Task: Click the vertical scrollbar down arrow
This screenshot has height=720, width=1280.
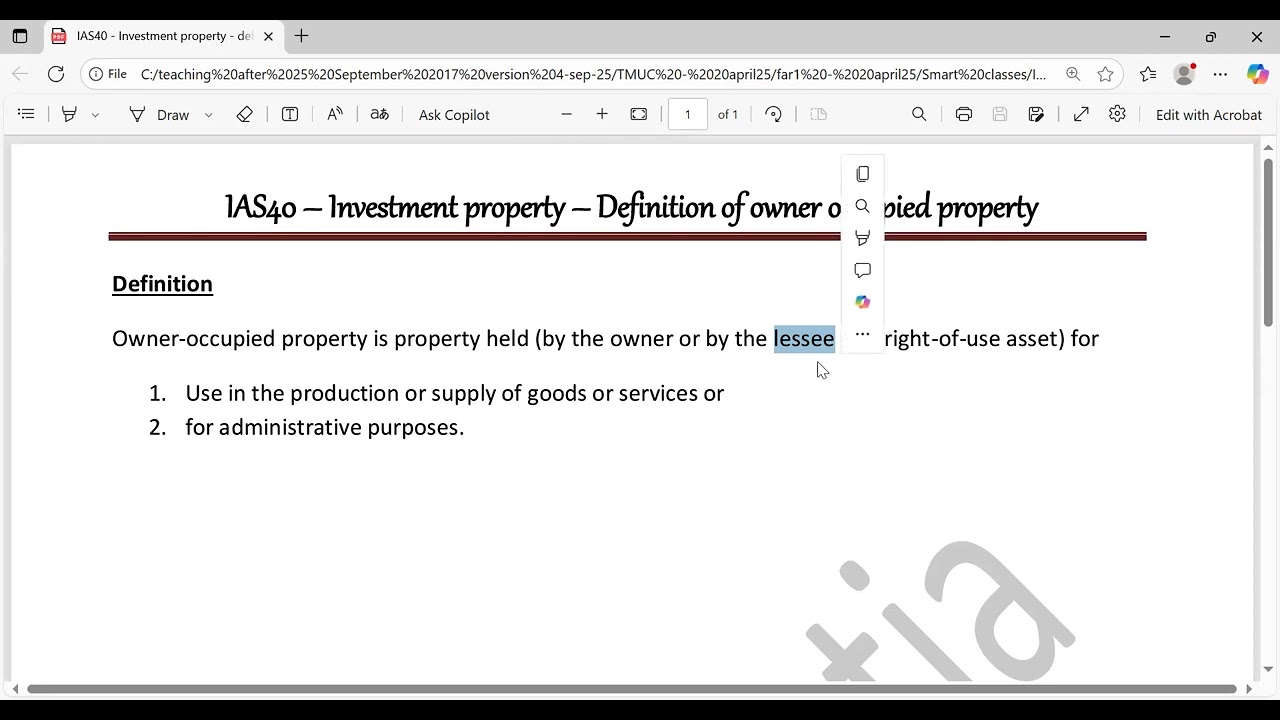Action: [x=1268, y=669]
